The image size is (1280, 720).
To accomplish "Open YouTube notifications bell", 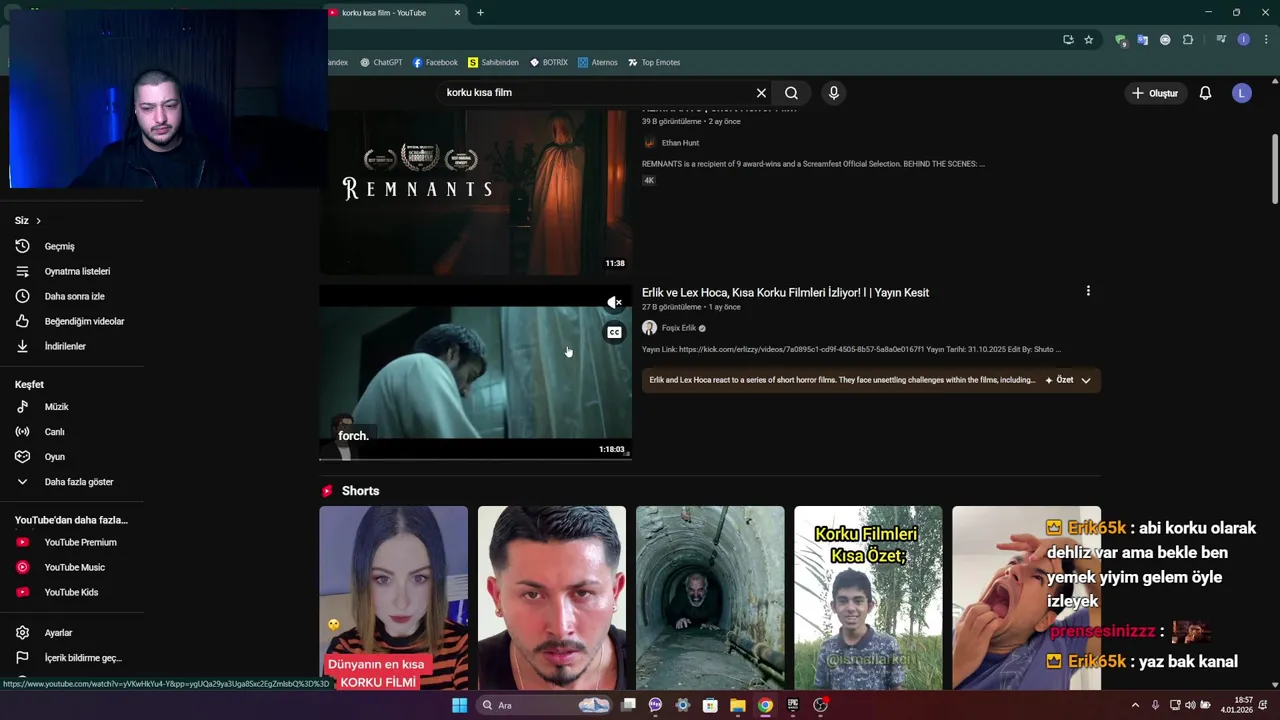I will (x=1205, y=93).
